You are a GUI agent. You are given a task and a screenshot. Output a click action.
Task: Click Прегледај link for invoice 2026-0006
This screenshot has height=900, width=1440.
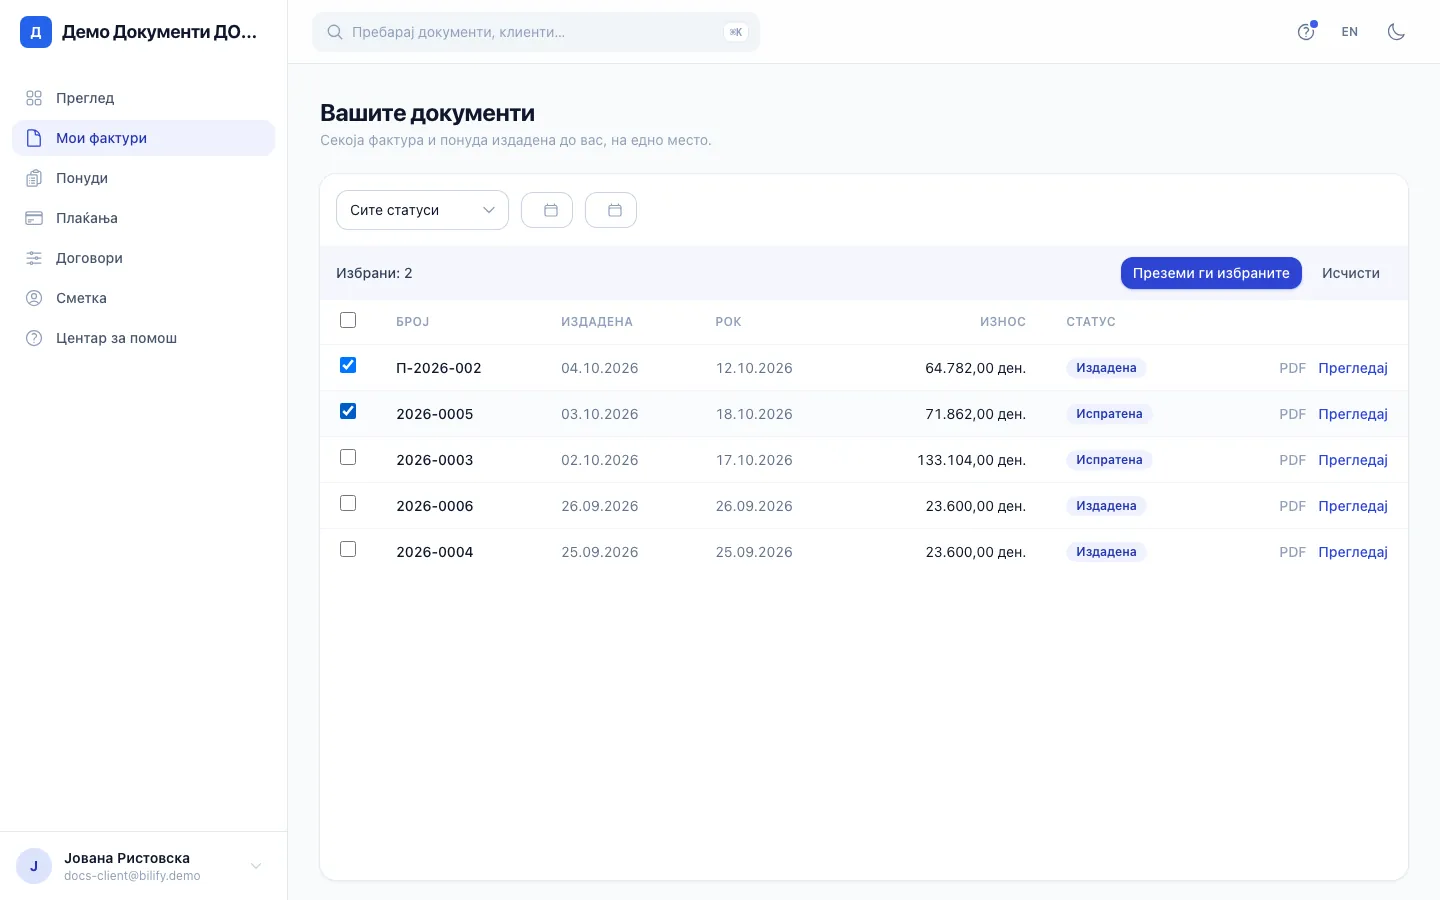pos(1353,506)
